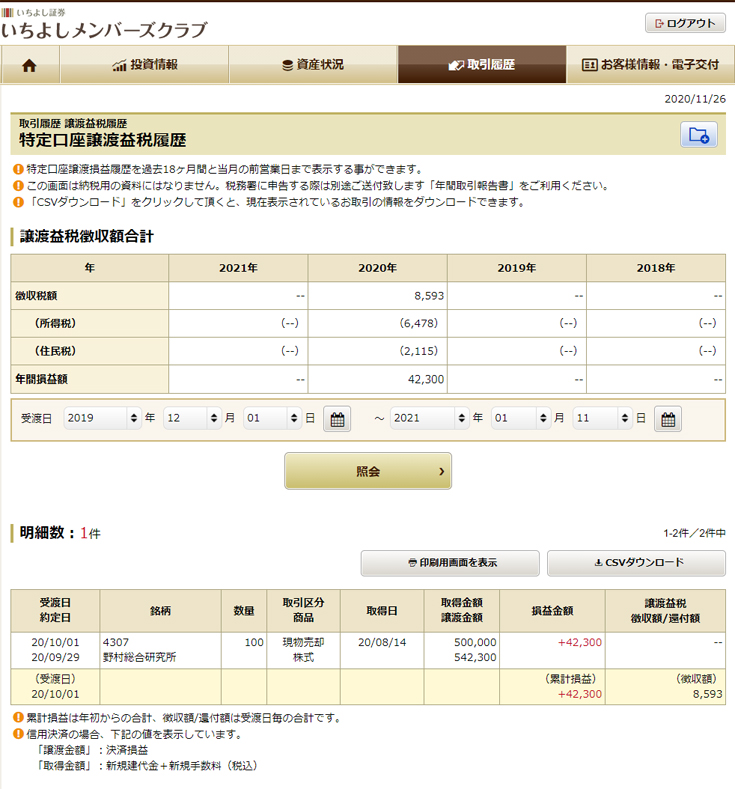735x789 pixels.
Task: Expand the end day 11 dropdown
Action: pyautogui.click(x=600, y=419)
